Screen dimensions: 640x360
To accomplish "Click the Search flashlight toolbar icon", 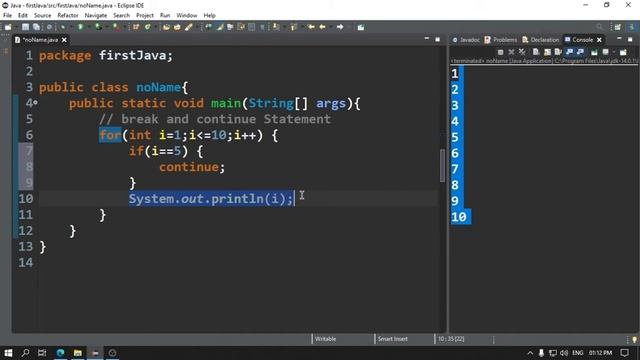I will click(188, 27).
